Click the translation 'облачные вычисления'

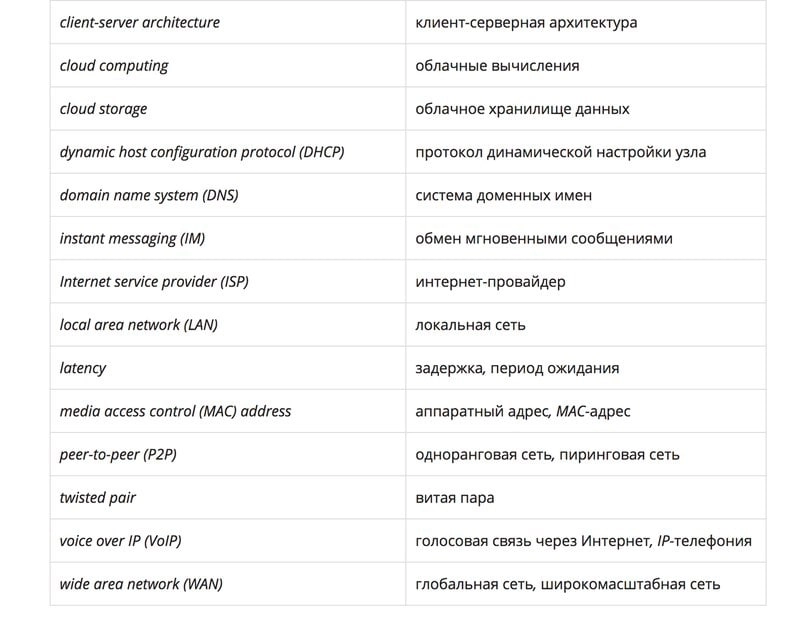497,66
